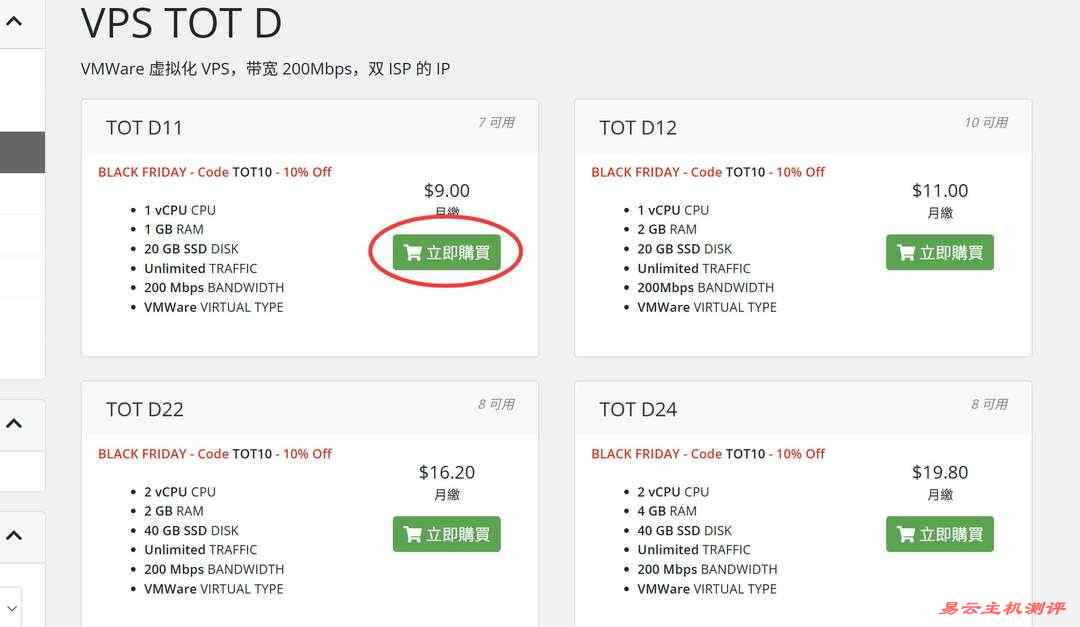Collapse the lowest sidebar panel with the up chevron

coord(14,536)
